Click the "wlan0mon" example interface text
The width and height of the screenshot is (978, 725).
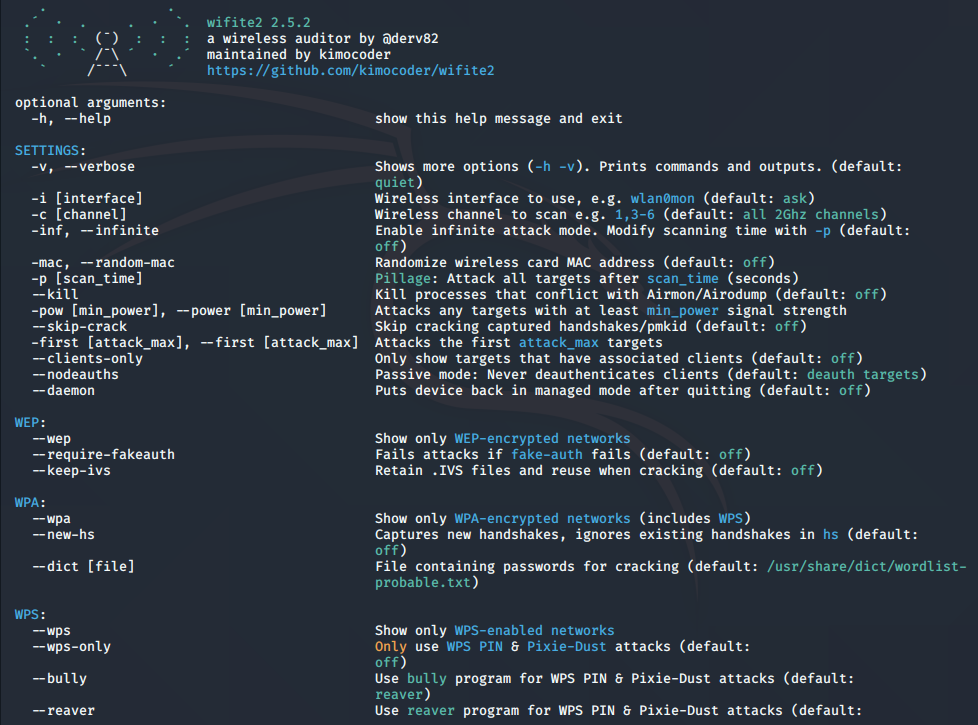(x=662, y=198)
